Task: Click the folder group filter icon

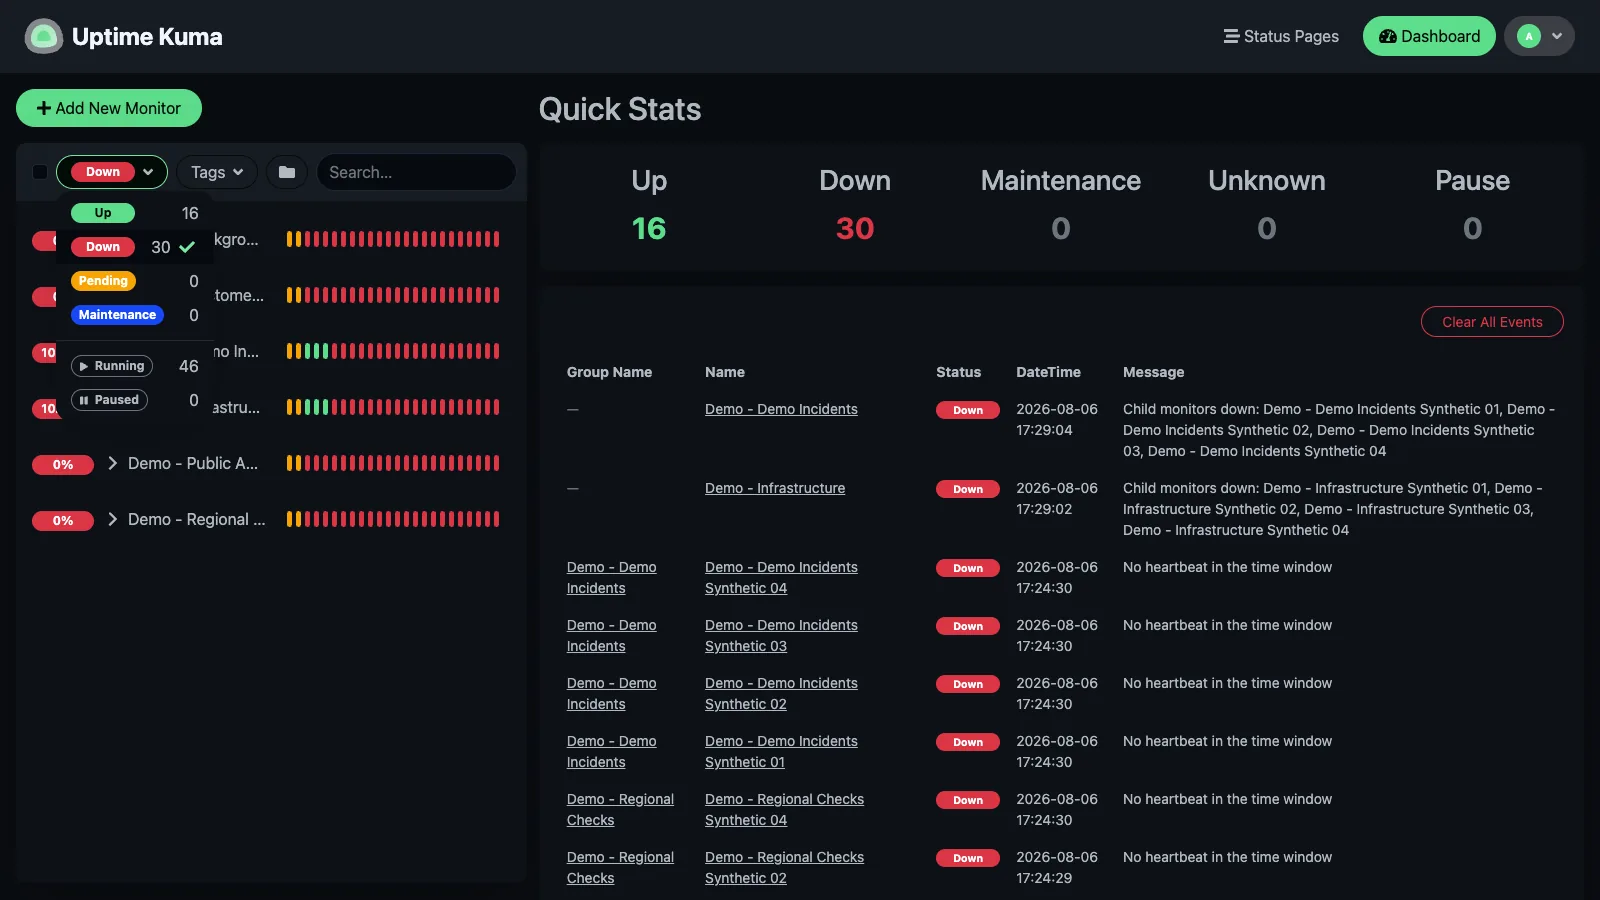Action: (x=287, y=172)
